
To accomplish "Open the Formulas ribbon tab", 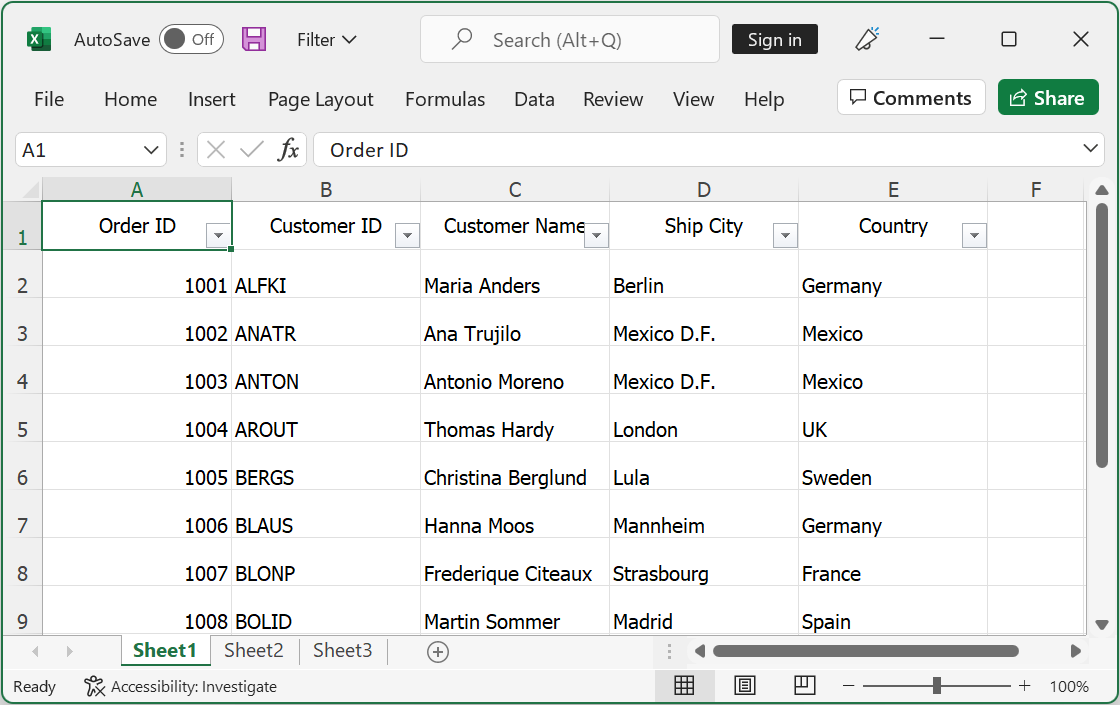I will coord(445,99).
